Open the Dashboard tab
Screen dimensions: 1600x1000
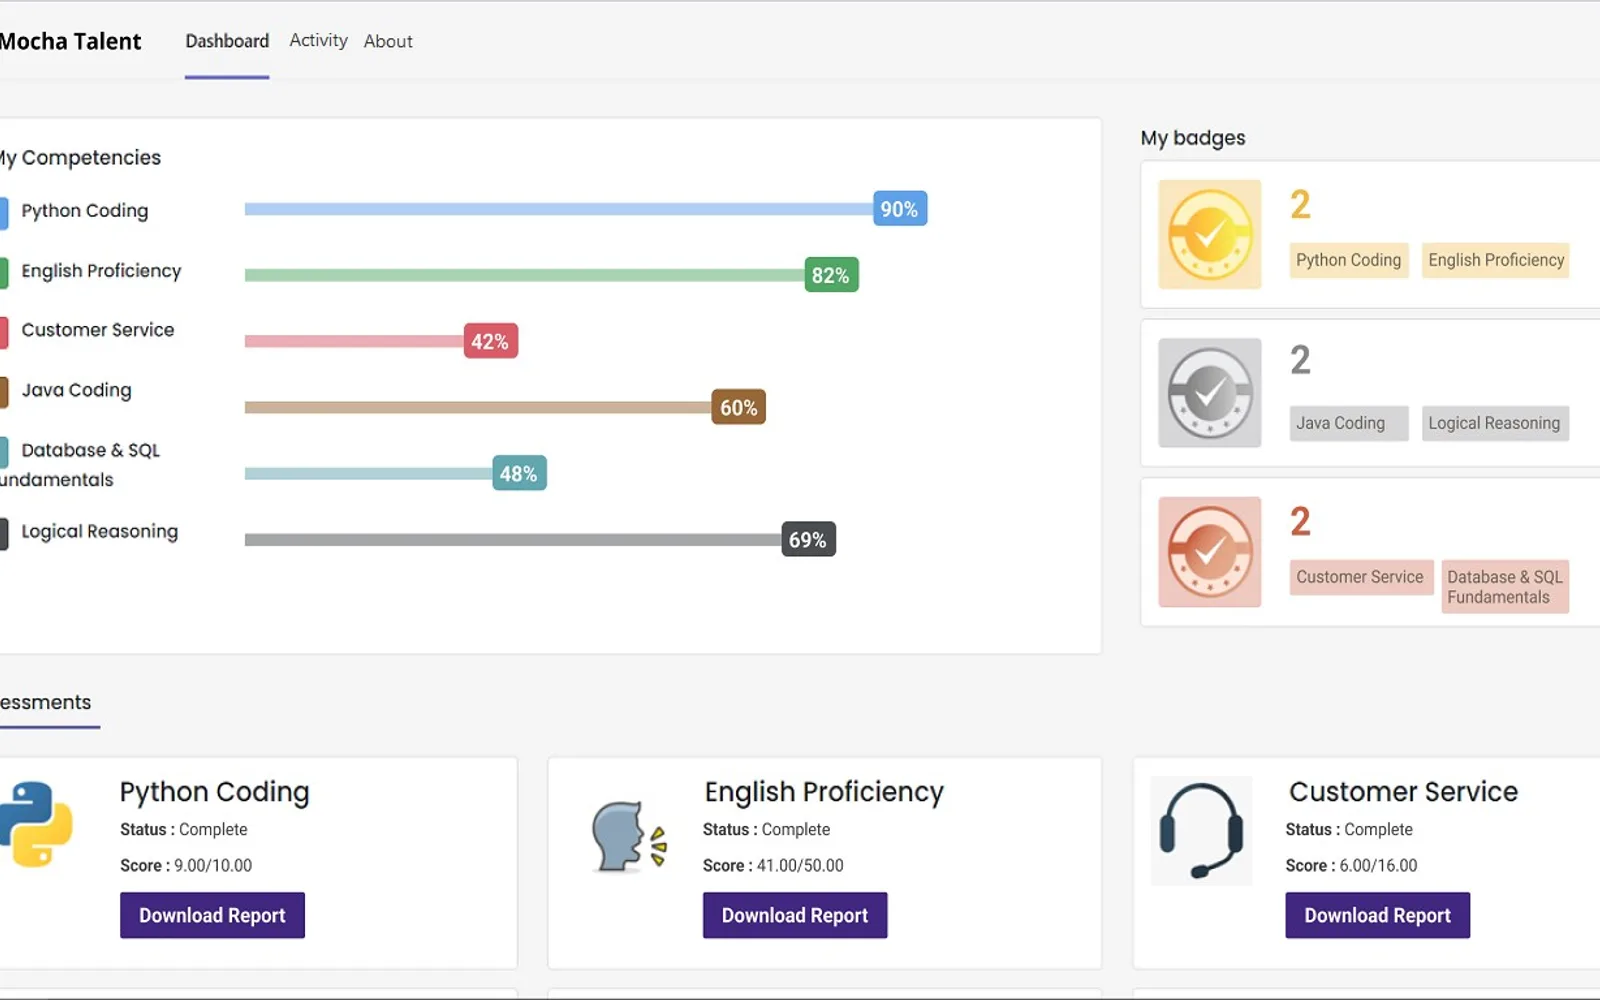(227, 41)
